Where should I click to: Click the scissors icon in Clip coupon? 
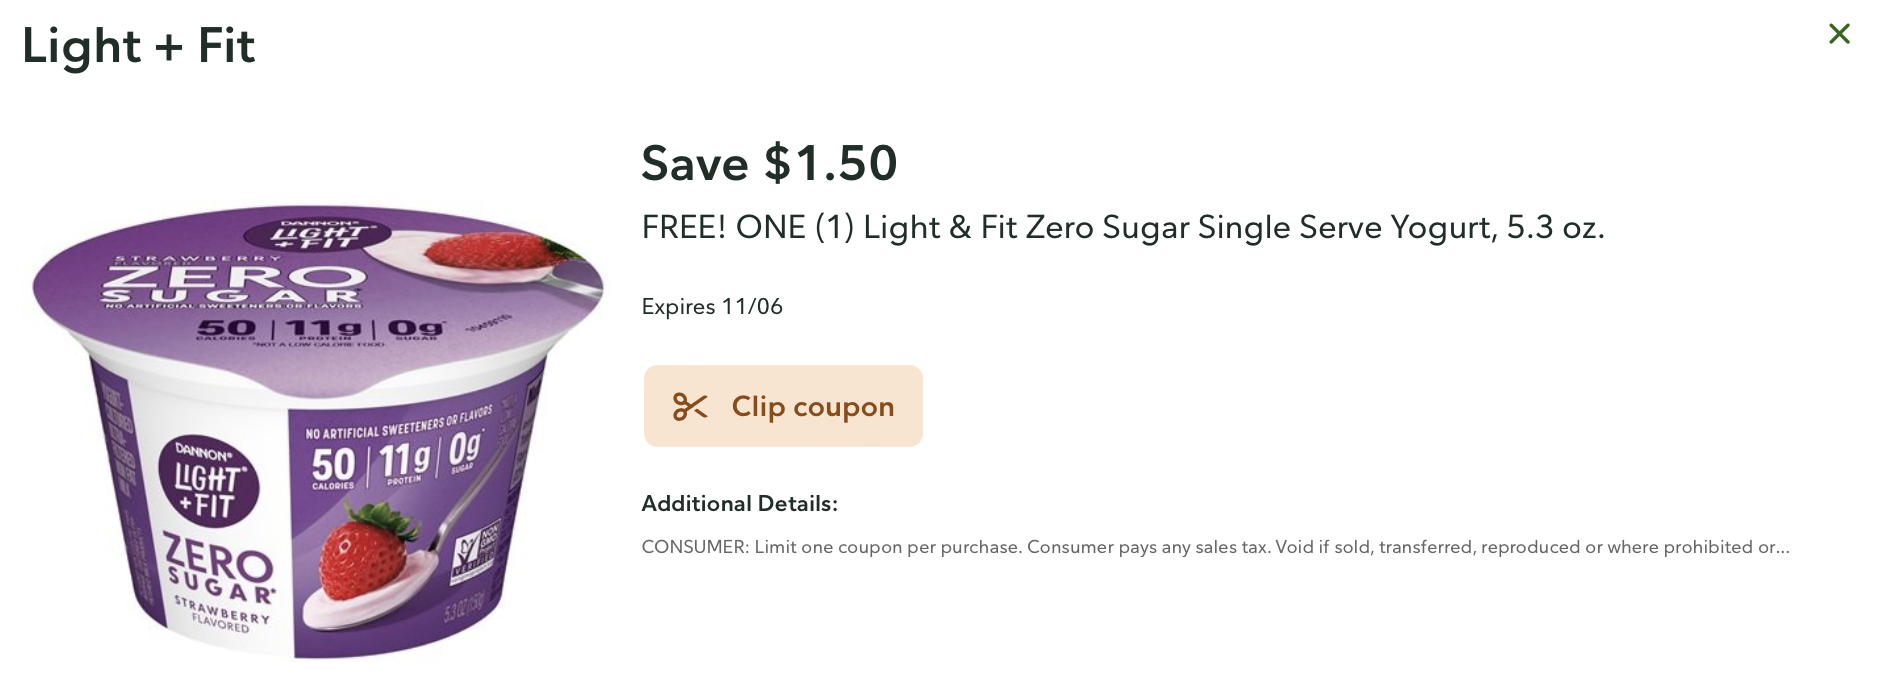click(690, 407)
